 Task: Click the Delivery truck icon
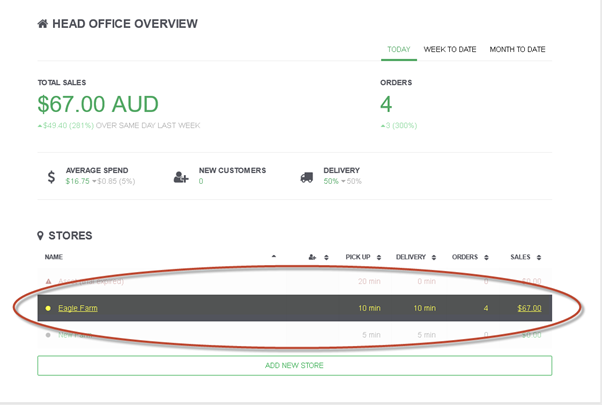point(306,177)
